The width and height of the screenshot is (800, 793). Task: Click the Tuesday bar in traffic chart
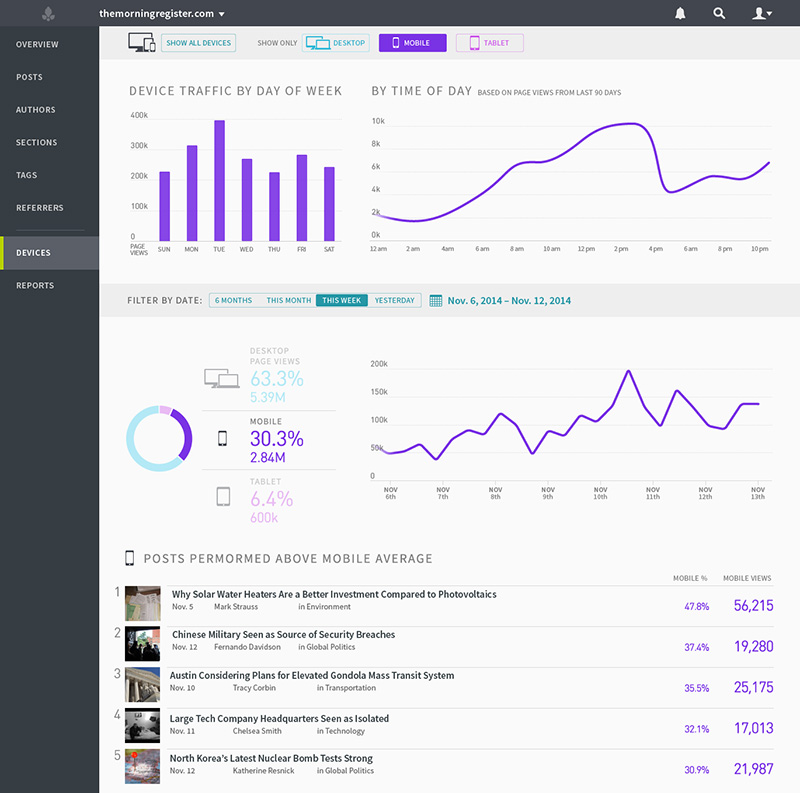(219, 181)
